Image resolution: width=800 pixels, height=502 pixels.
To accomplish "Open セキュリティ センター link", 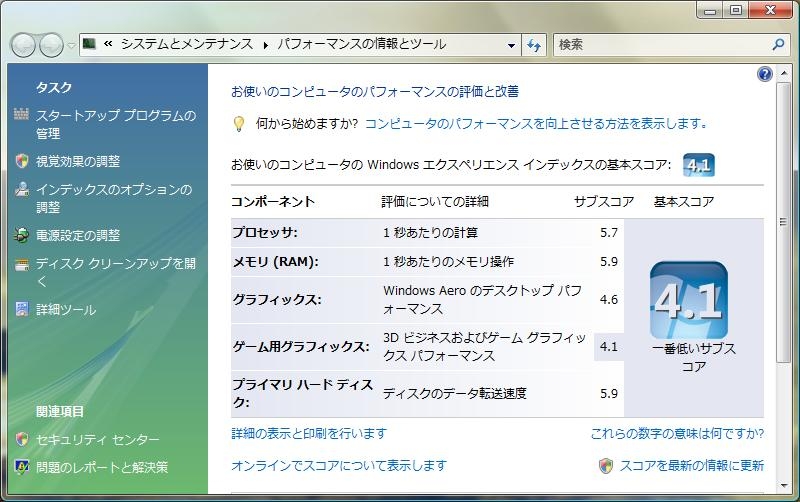I will (x=97, y=439).
